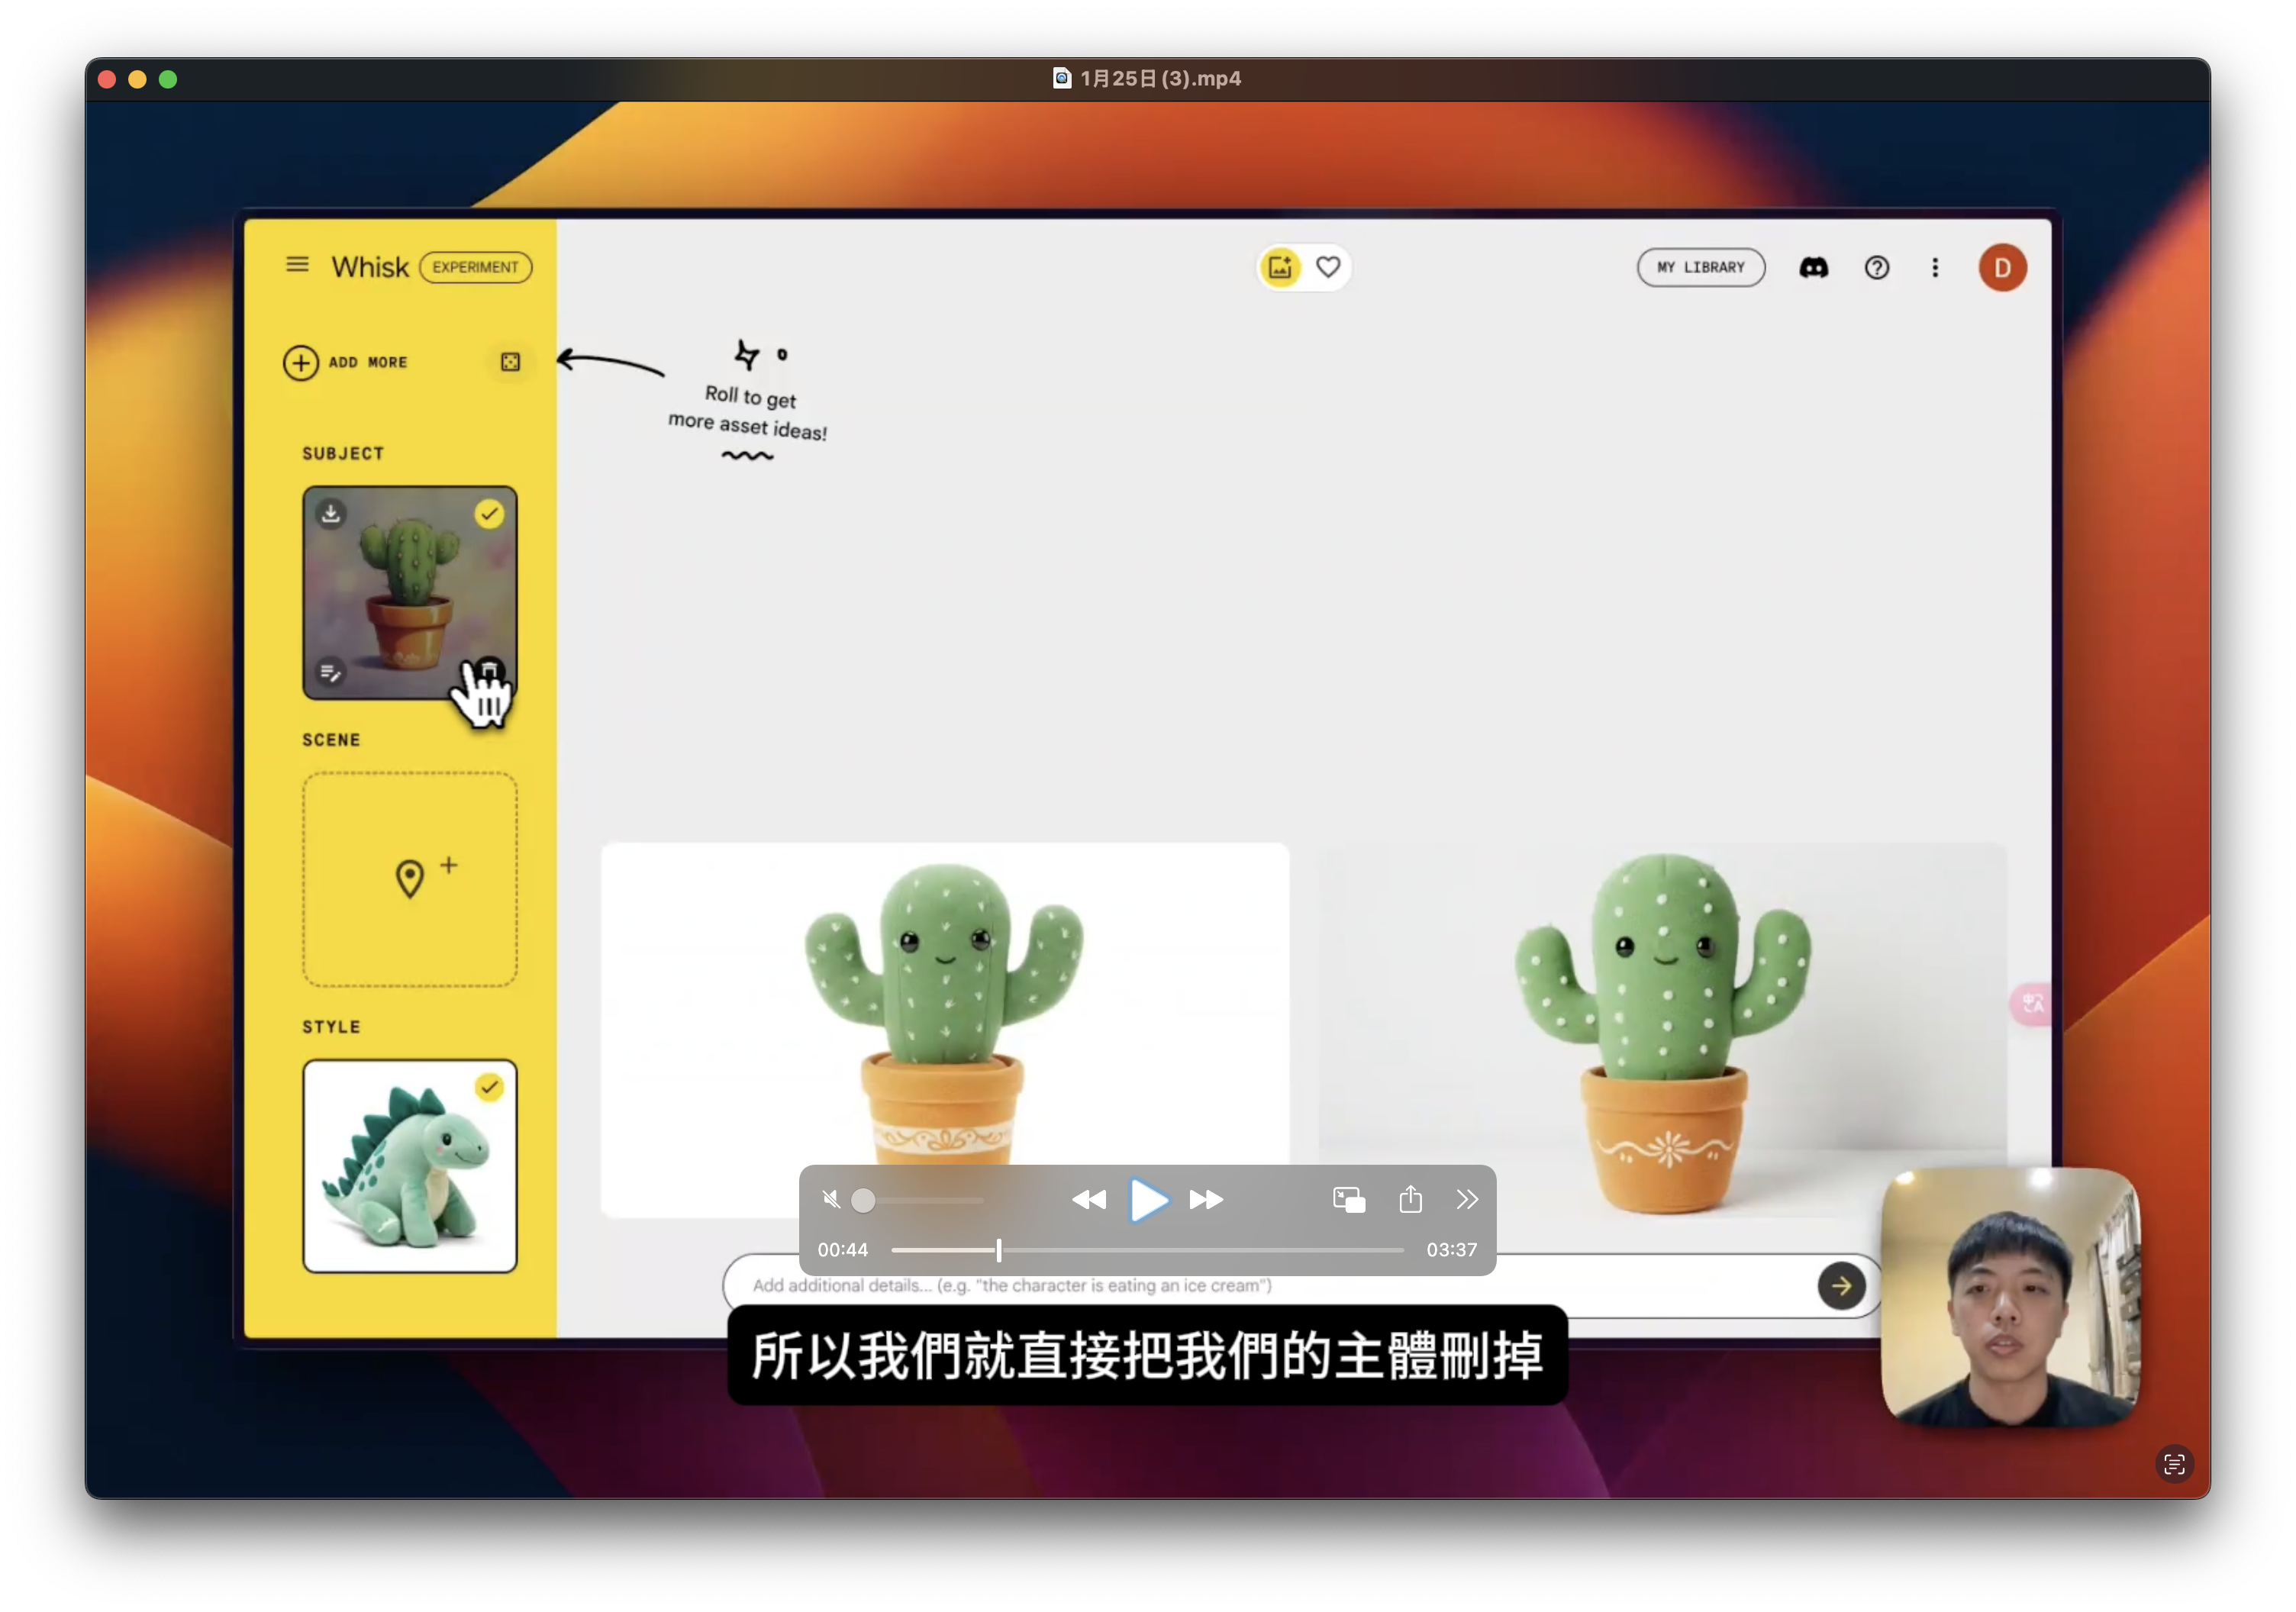Expand the player's double-chevron more controls
Screen dimensions: 2296x1612
coord(1466,1199)
